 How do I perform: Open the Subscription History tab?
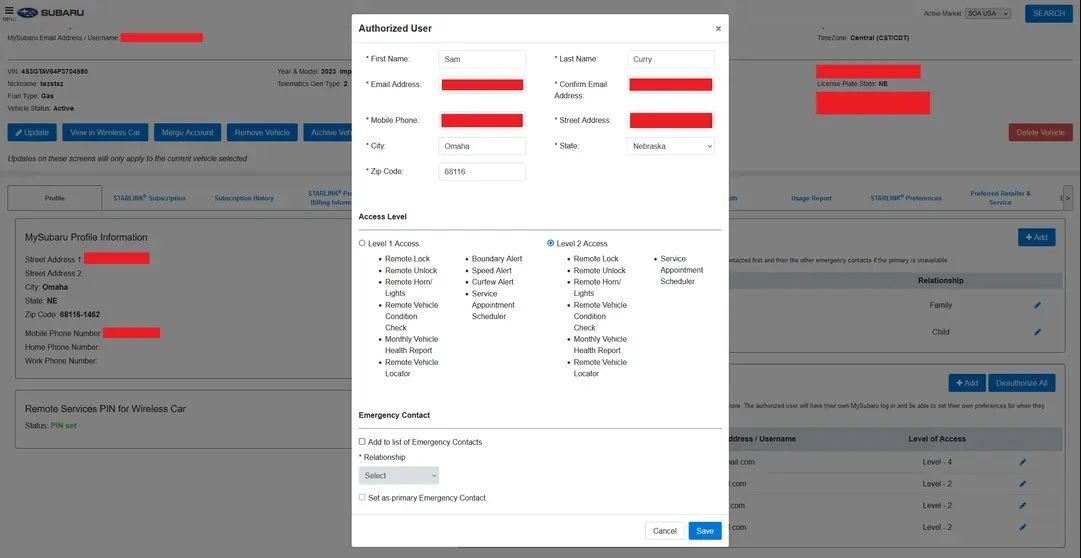click(244, 198)
